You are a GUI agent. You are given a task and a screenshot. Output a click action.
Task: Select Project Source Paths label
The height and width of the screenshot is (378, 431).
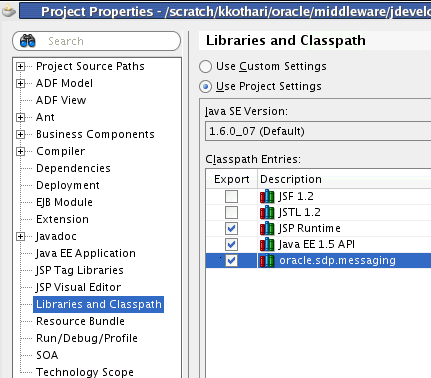point(90,66)
